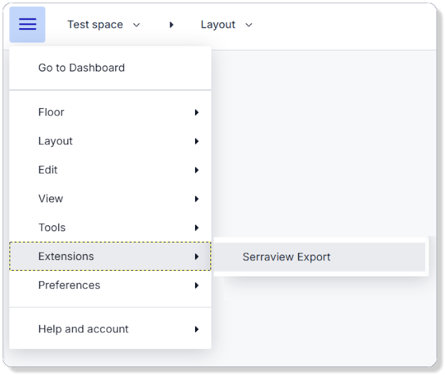Open the Preferences menu entry
The image size is (445, 375).
click(x=110, y=285)
